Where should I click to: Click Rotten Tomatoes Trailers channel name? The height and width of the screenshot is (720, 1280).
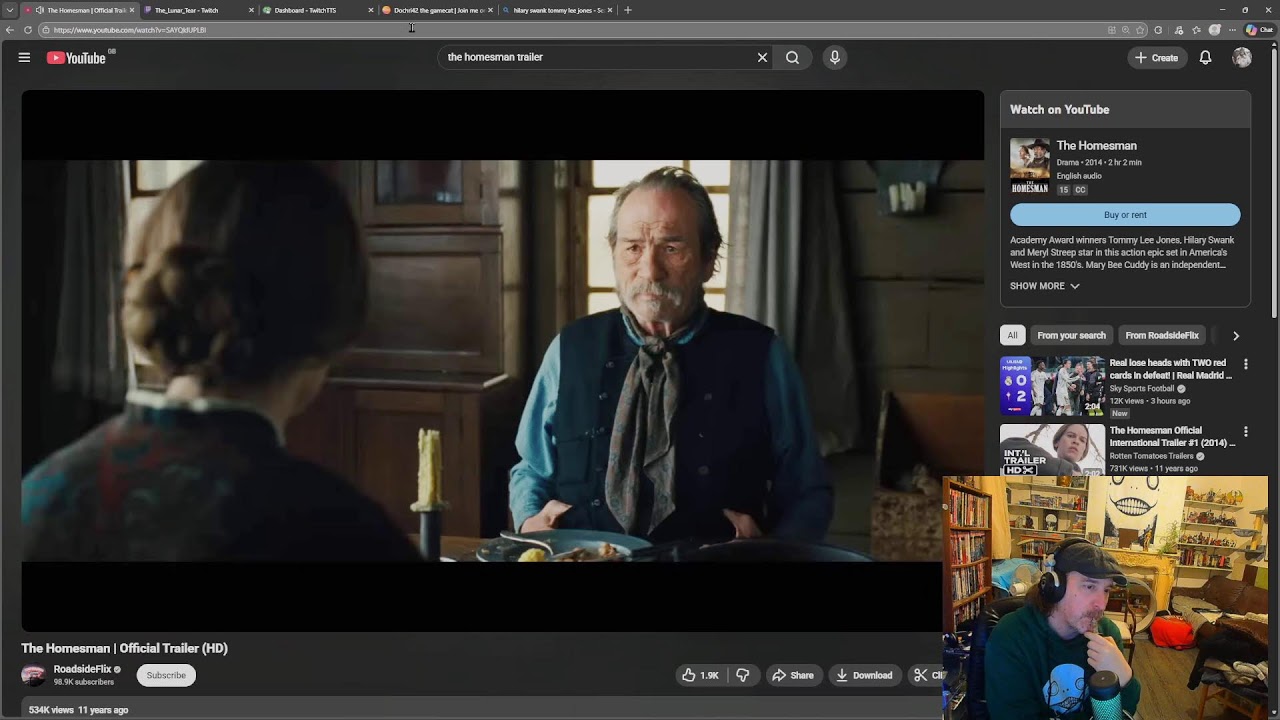coord(1151,456)
